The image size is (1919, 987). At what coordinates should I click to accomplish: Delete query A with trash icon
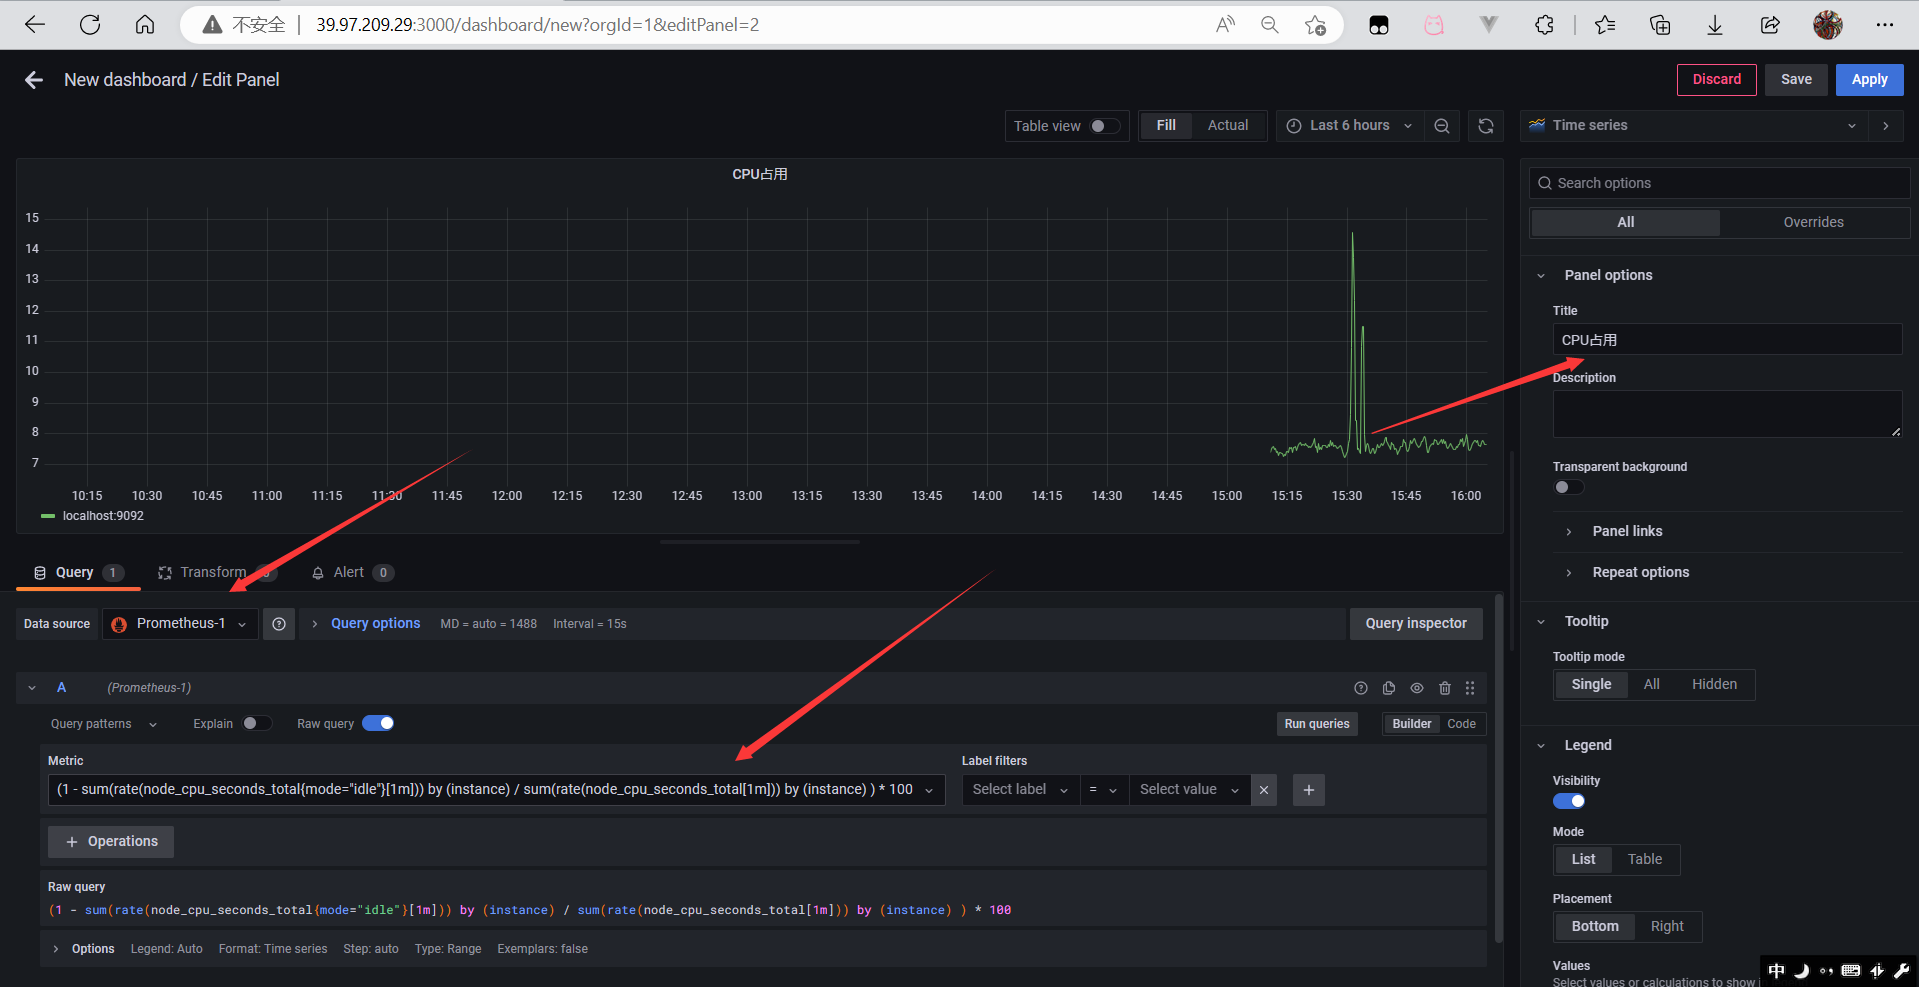pyautogui.click(x=1445, y=688)
